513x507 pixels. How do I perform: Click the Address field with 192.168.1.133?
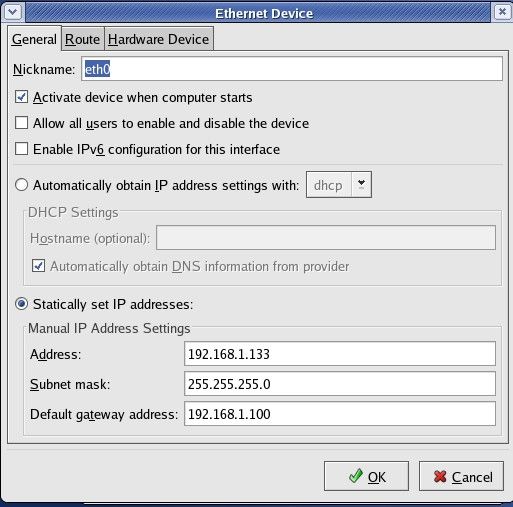(x=340, y=354)
